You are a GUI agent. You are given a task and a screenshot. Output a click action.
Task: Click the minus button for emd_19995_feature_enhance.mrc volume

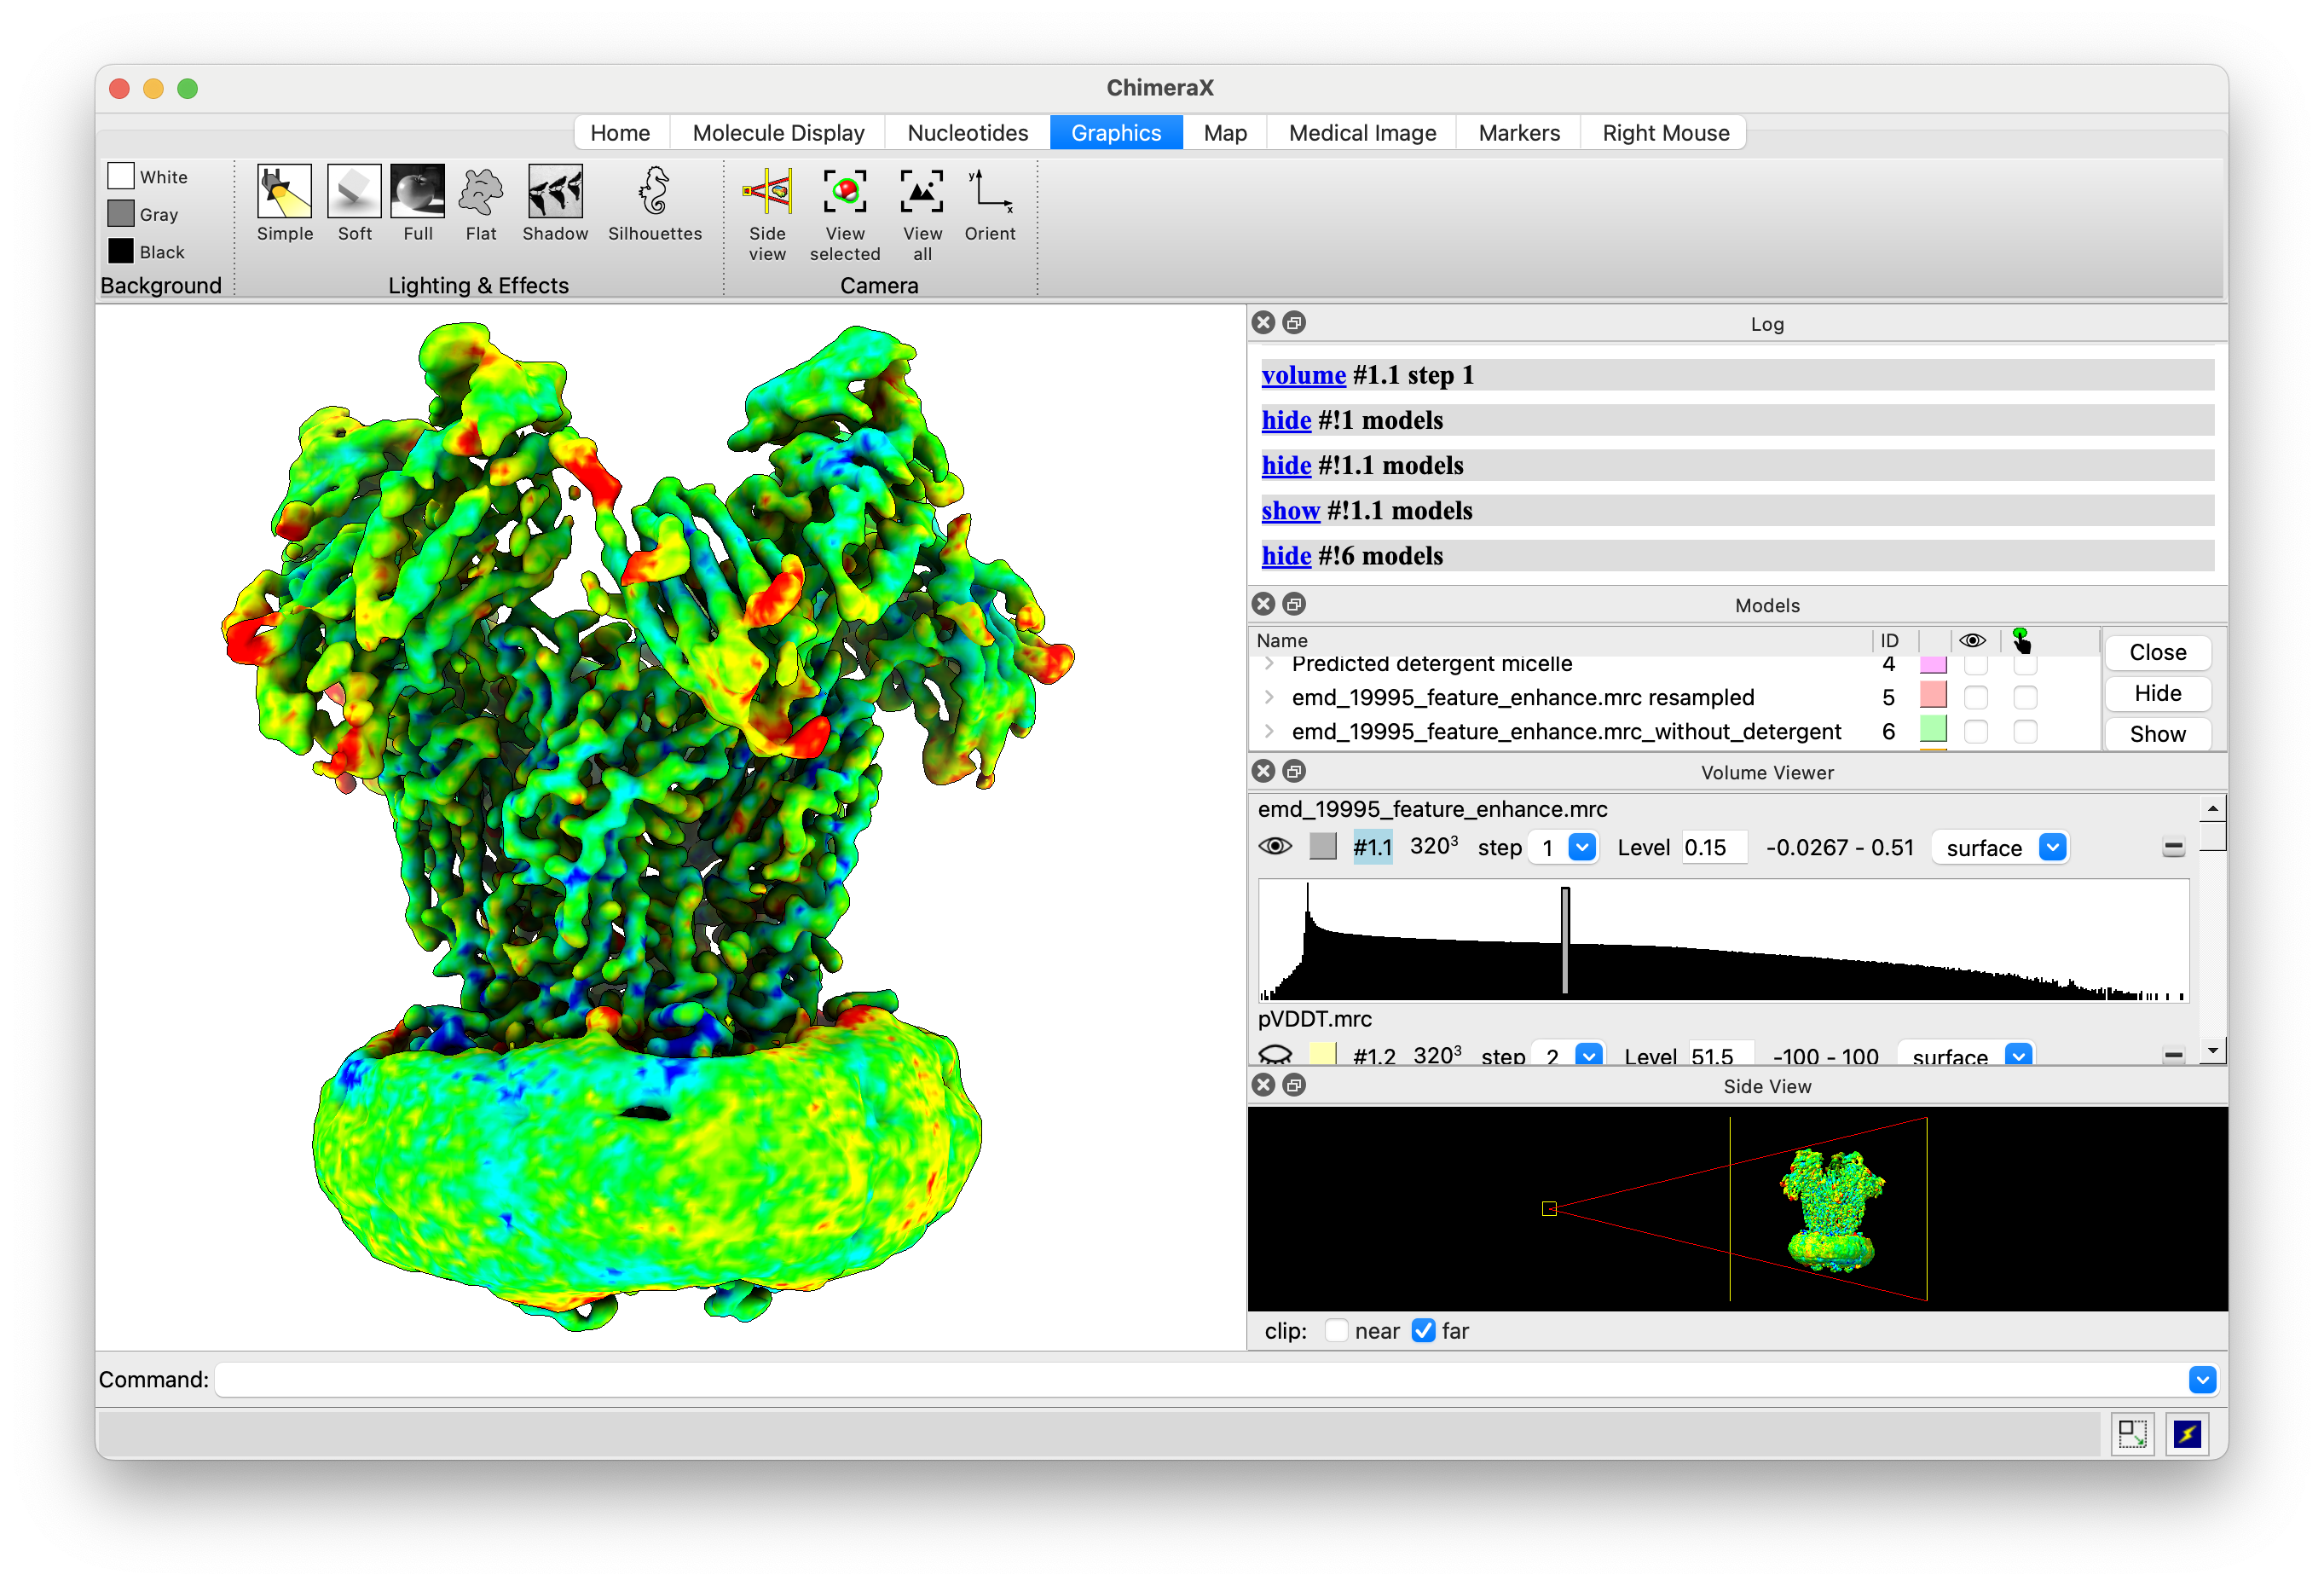click(x=2173, y=848)
